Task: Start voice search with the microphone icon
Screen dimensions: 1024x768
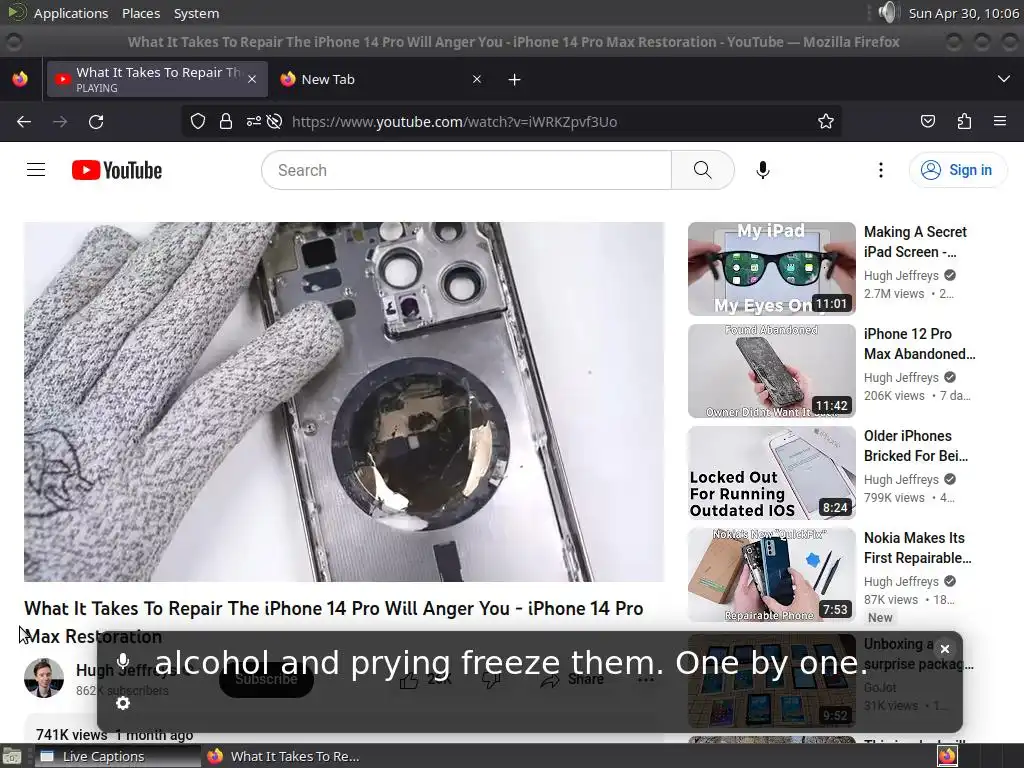Action: pyautogui.click(x=762, y=170)
